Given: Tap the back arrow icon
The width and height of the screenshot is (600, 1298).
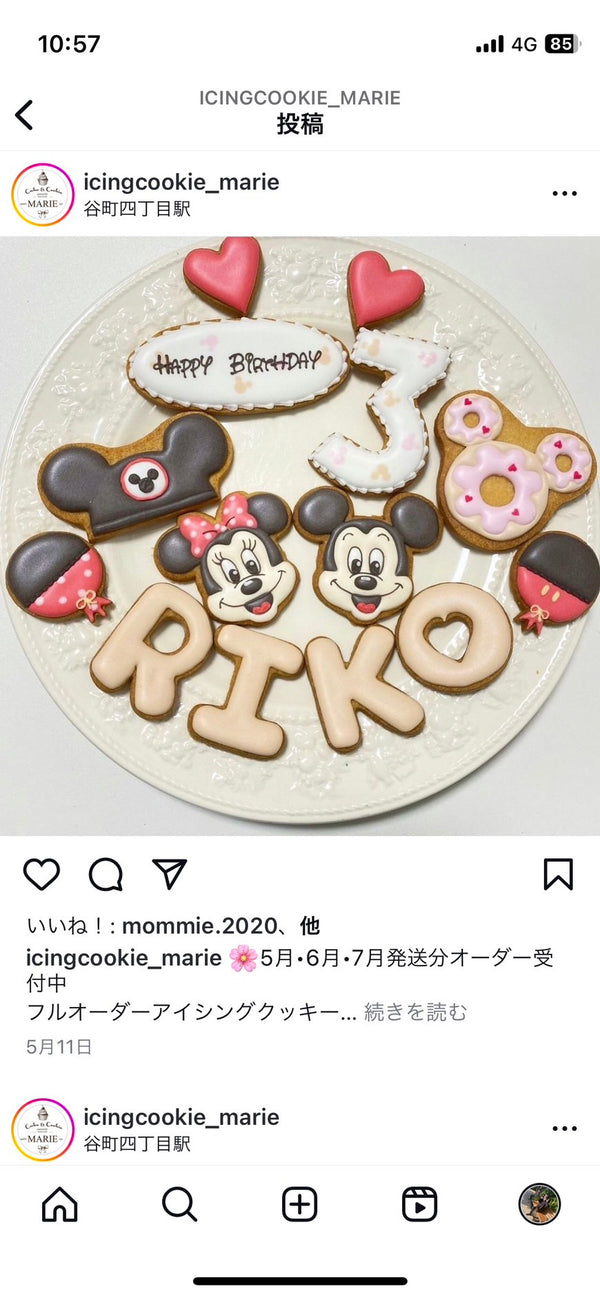Looking at the screenshot, I should click(25, 115).
